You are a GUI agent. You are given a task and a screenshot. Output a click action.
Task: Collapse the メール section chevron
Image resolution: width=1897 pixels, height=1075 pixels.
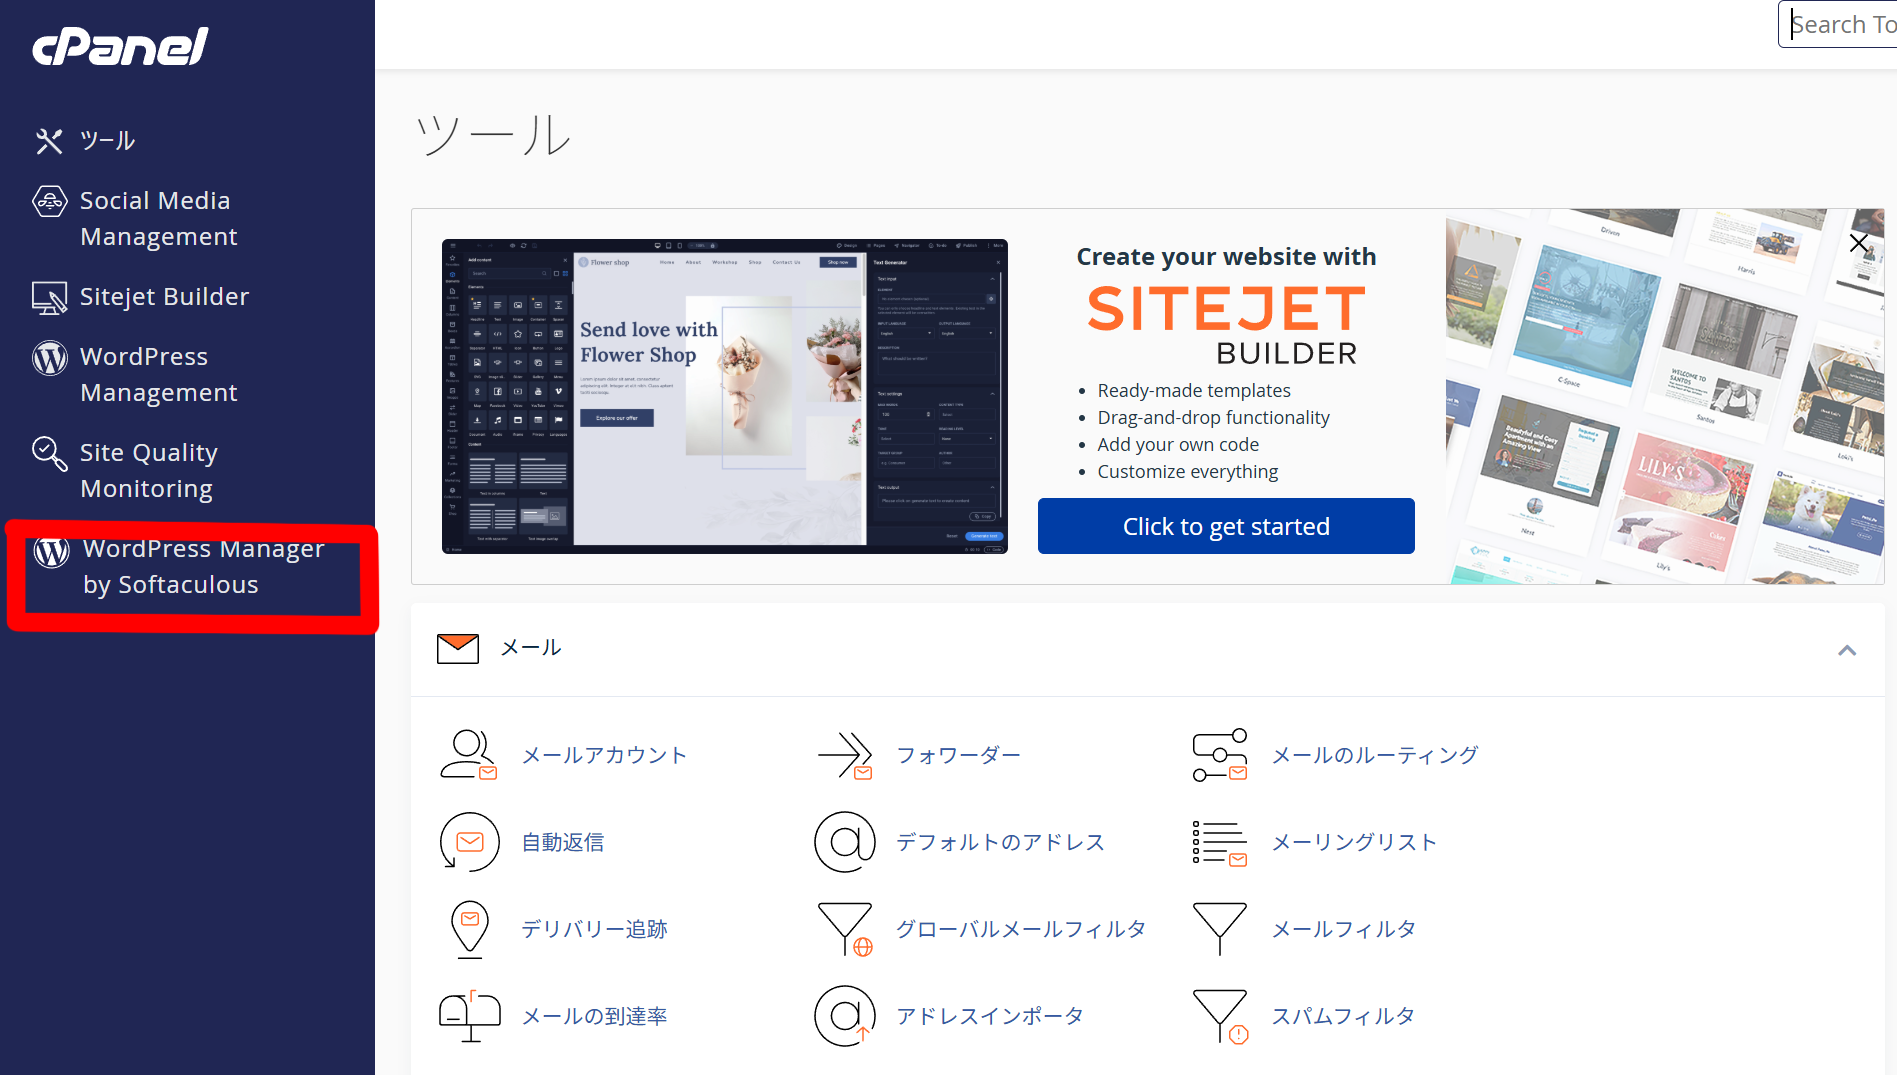click(1847, 651)
